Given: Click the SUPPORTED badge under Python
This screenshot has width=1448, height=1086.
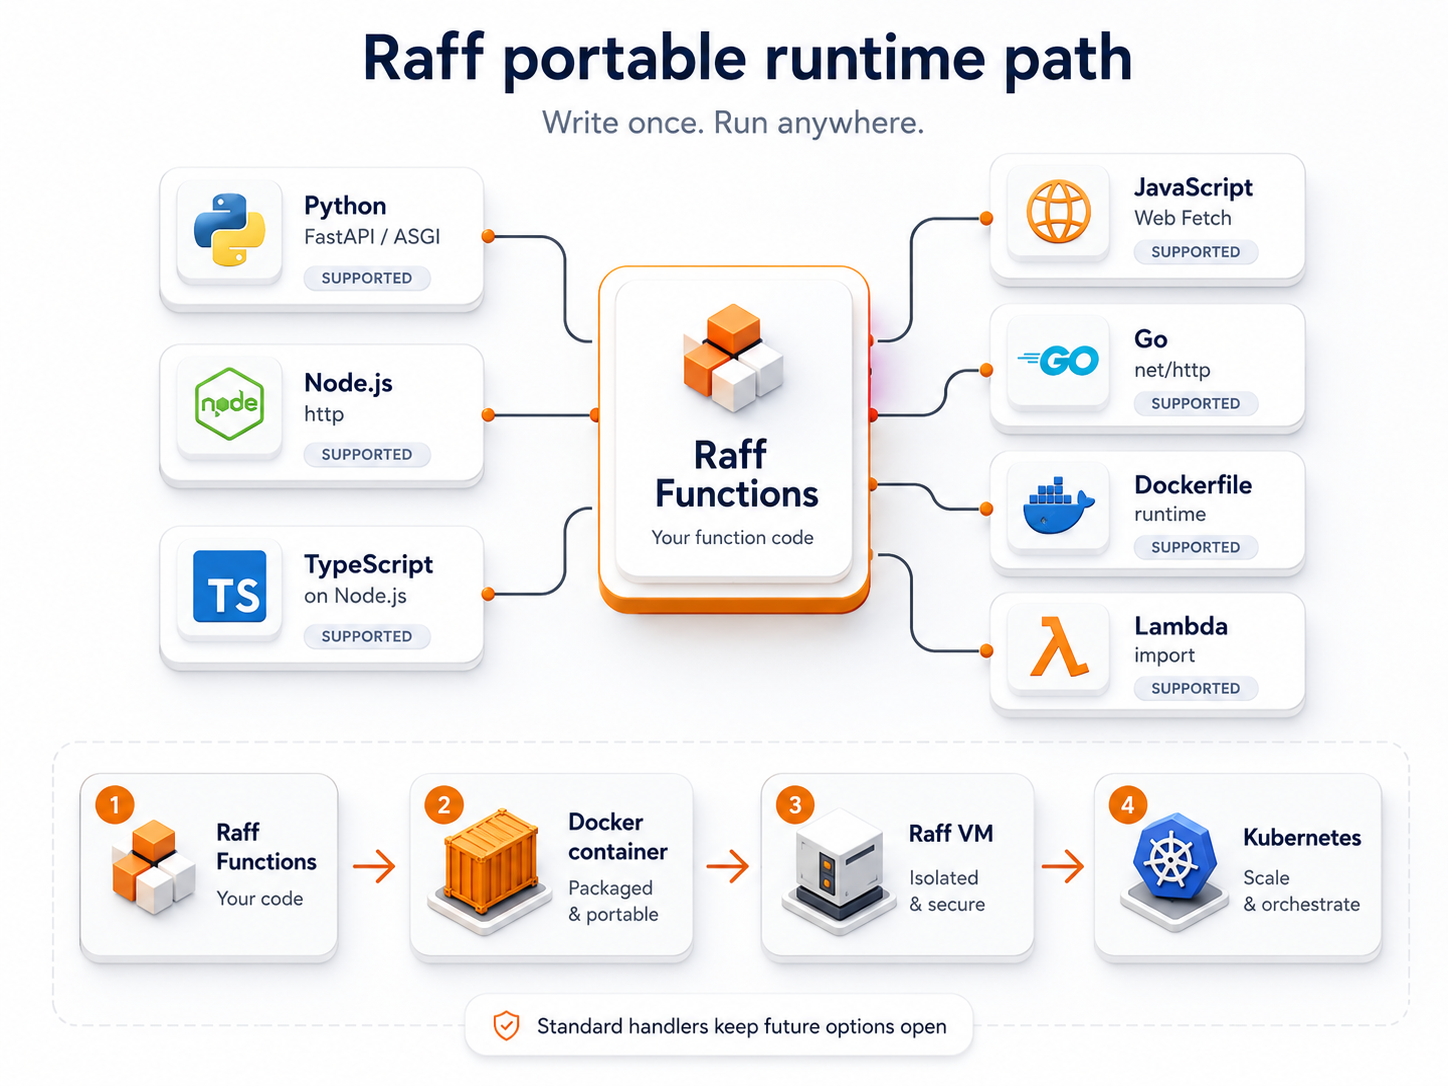Looking at the screenshot, I should coord(367,278).
